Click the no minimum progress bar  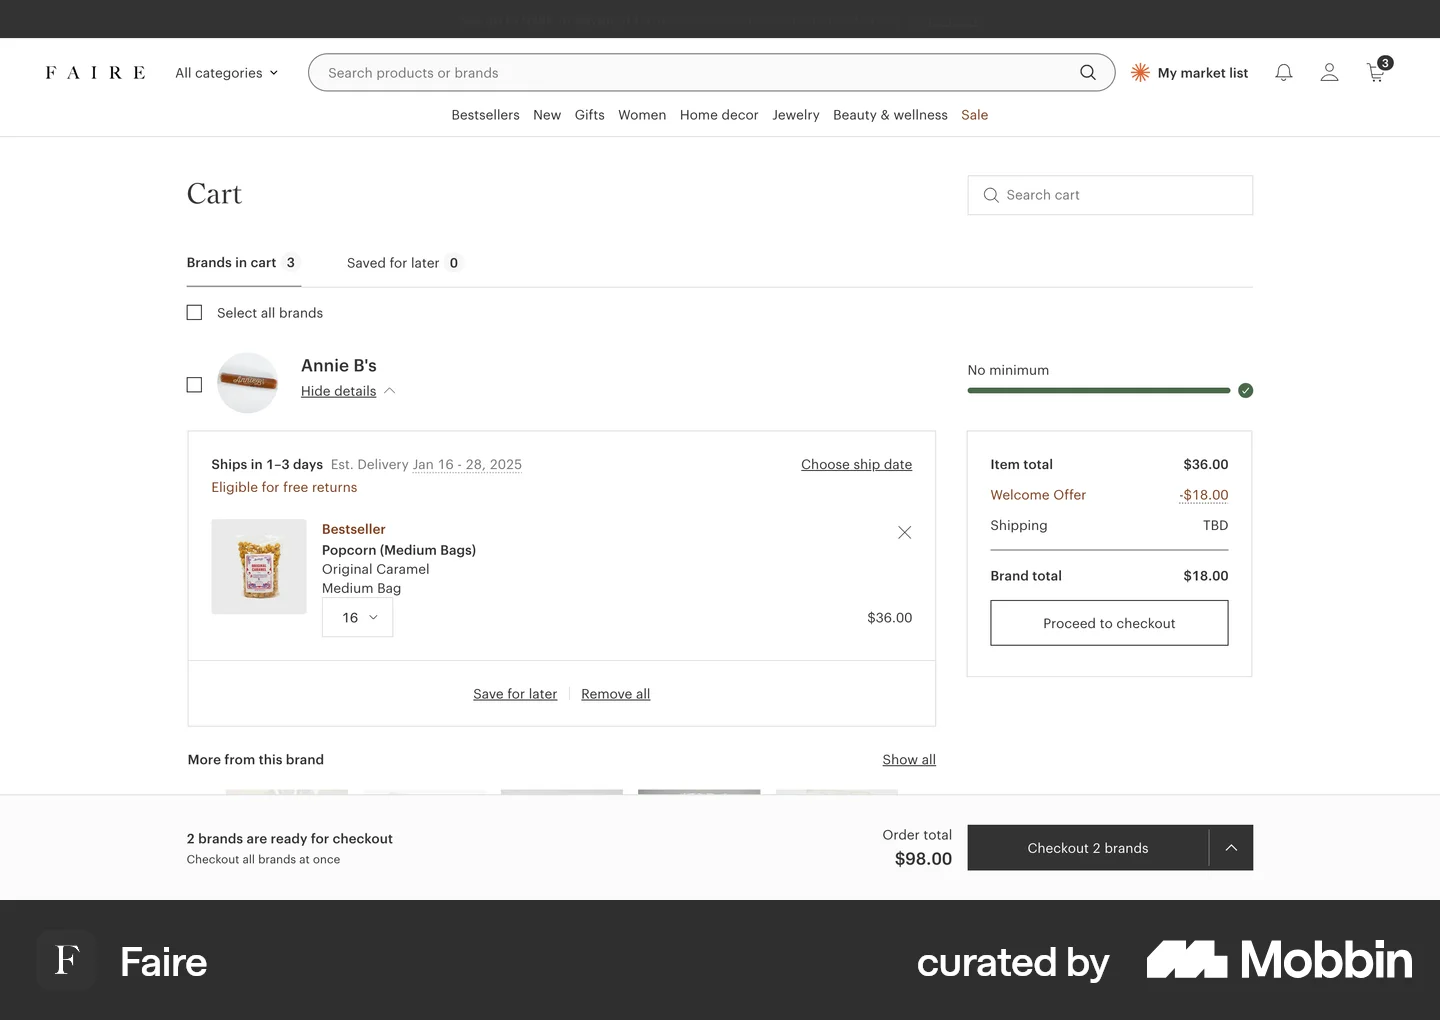point(1099,391)
